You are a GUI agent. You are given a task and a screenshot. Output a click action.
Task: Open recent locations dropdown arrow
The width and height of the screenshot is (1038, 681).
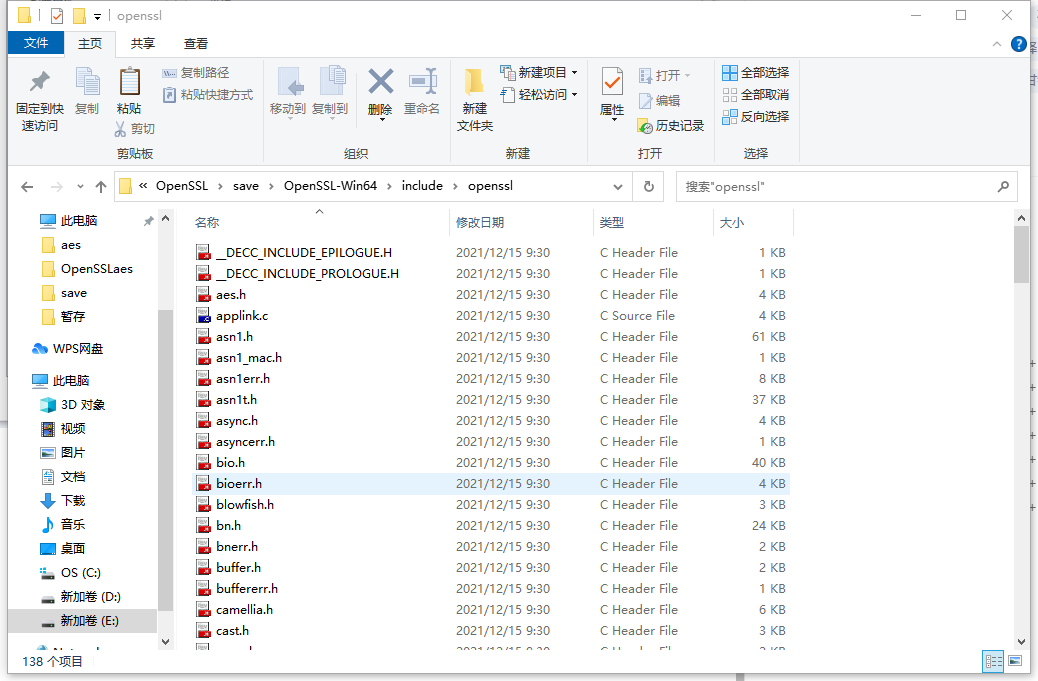coord(80,187)
